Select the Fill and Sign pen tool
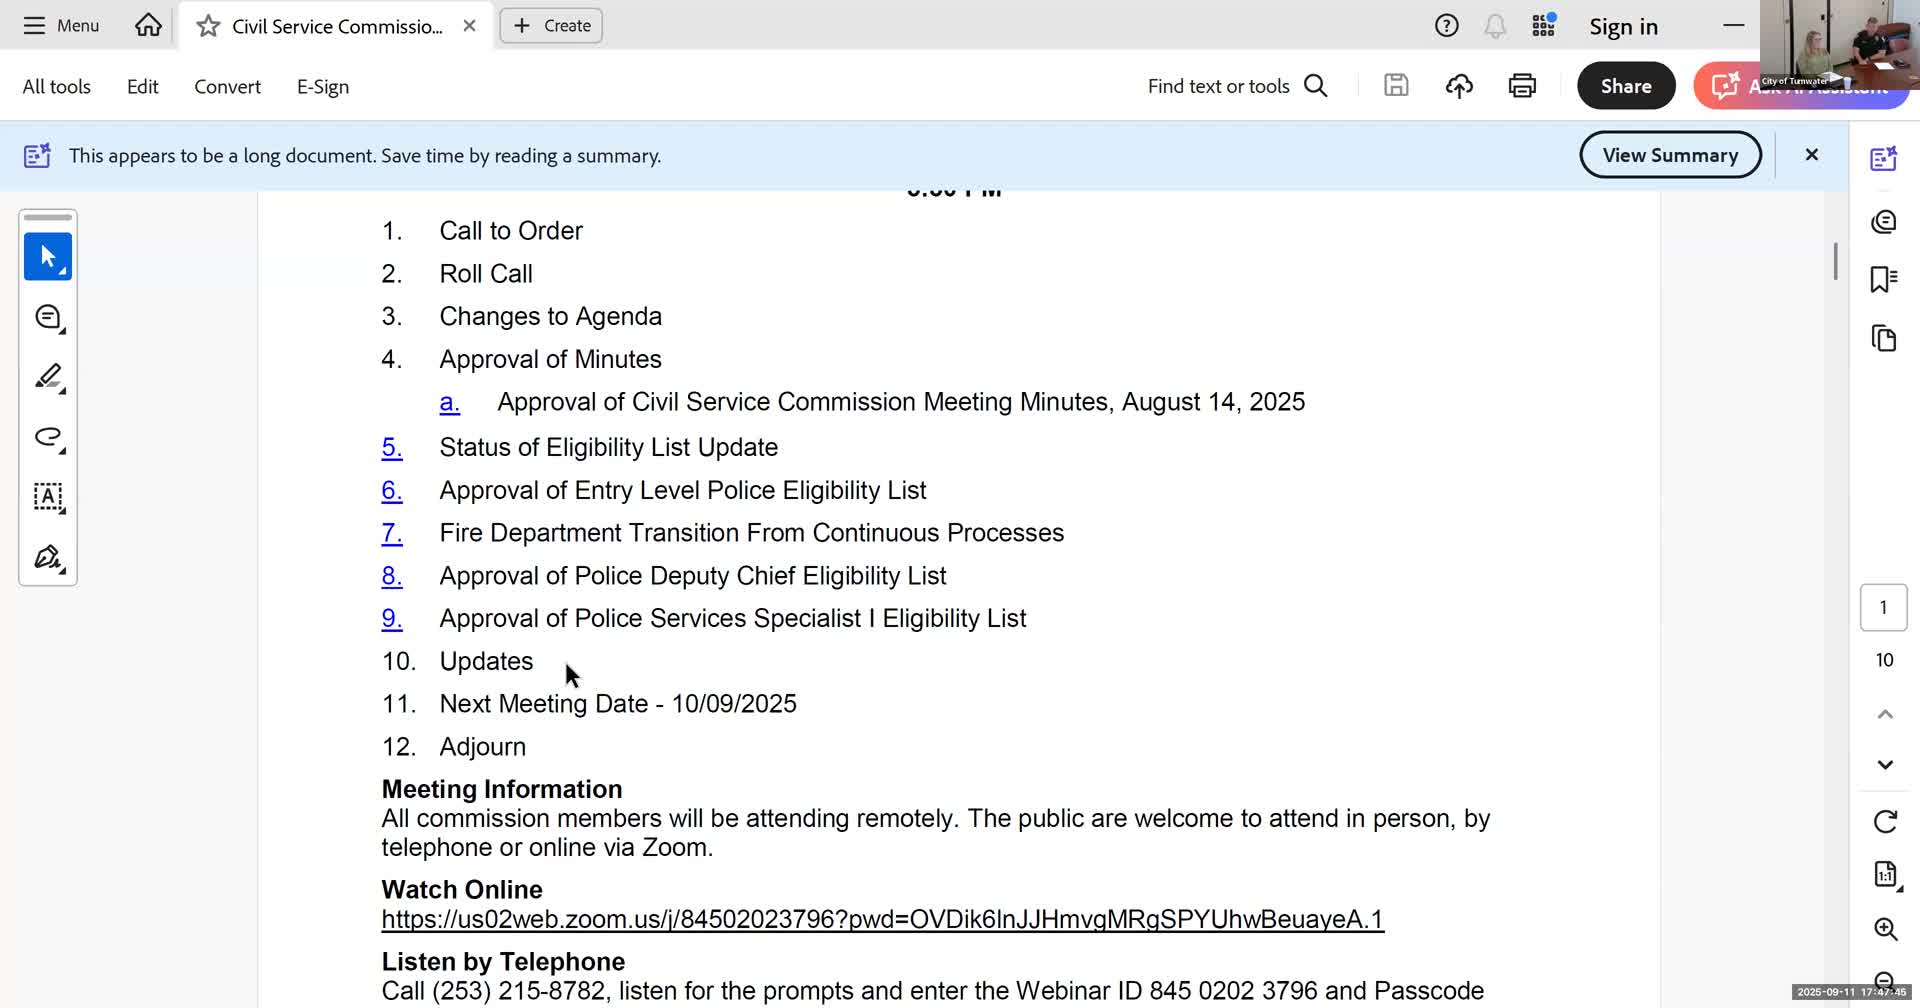This screenshot has width=1920, height=1008. 48,557
